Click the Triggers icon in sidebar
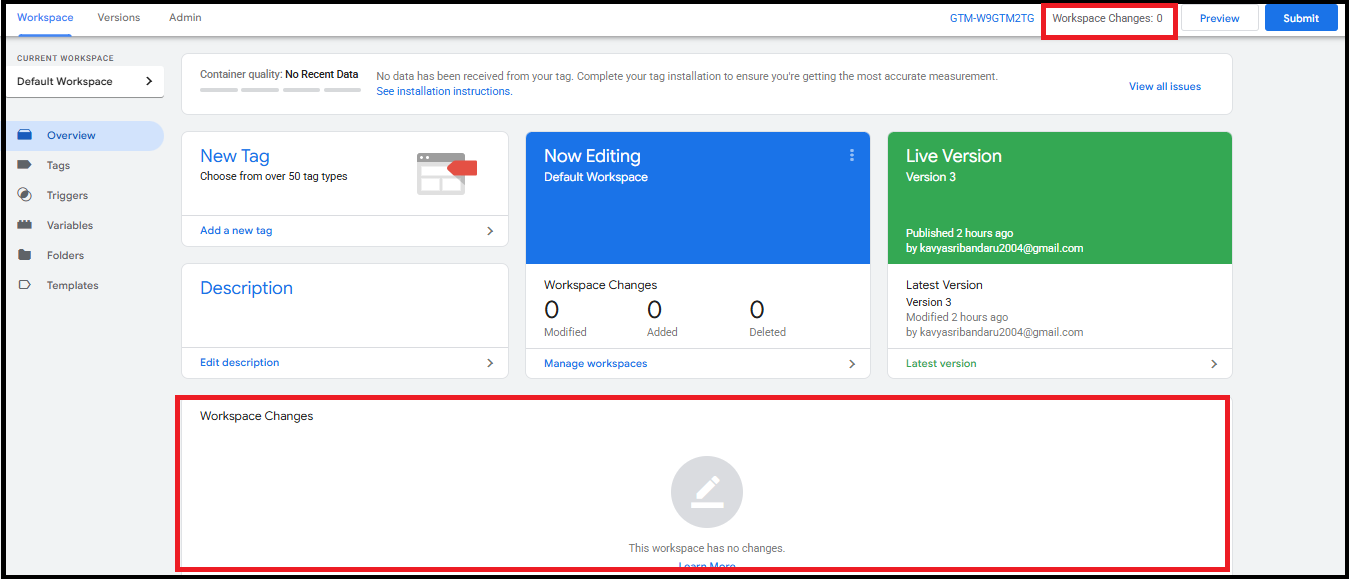Viewport: 1349px width, 579px height. pyautogui.click(x=25, y=195)
